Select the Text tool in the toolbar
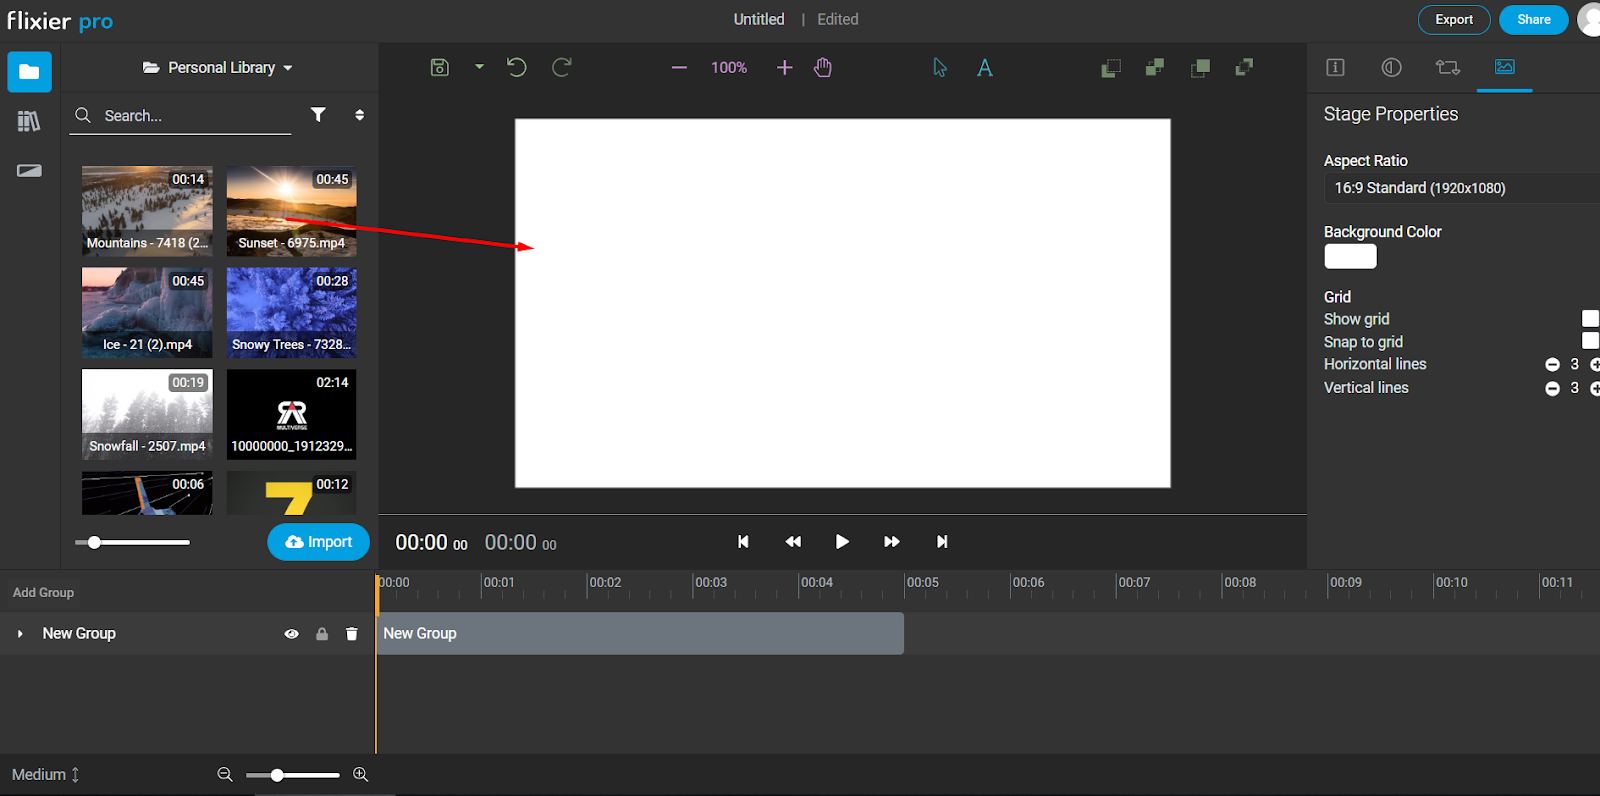Screen dimensions: 1600x796 tap(985, 68)
